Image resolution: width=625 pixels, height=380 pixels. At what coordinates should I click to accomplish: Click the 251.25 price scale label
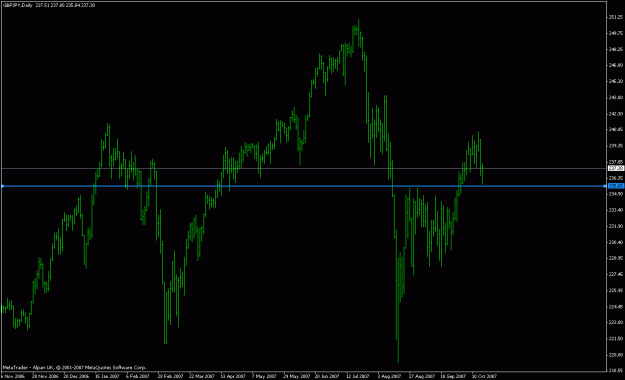pos(616,17)
